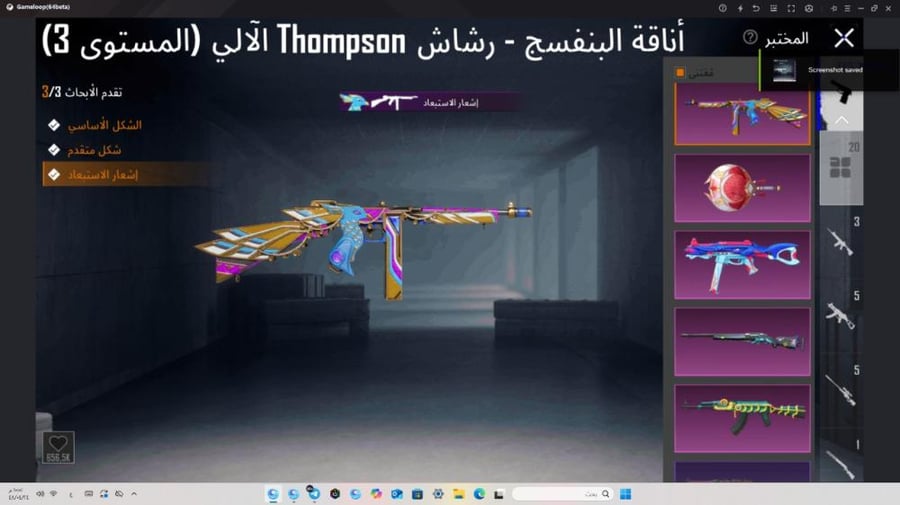
Task: Open the help question mark beside المختبر
Action: pos(750,37)
